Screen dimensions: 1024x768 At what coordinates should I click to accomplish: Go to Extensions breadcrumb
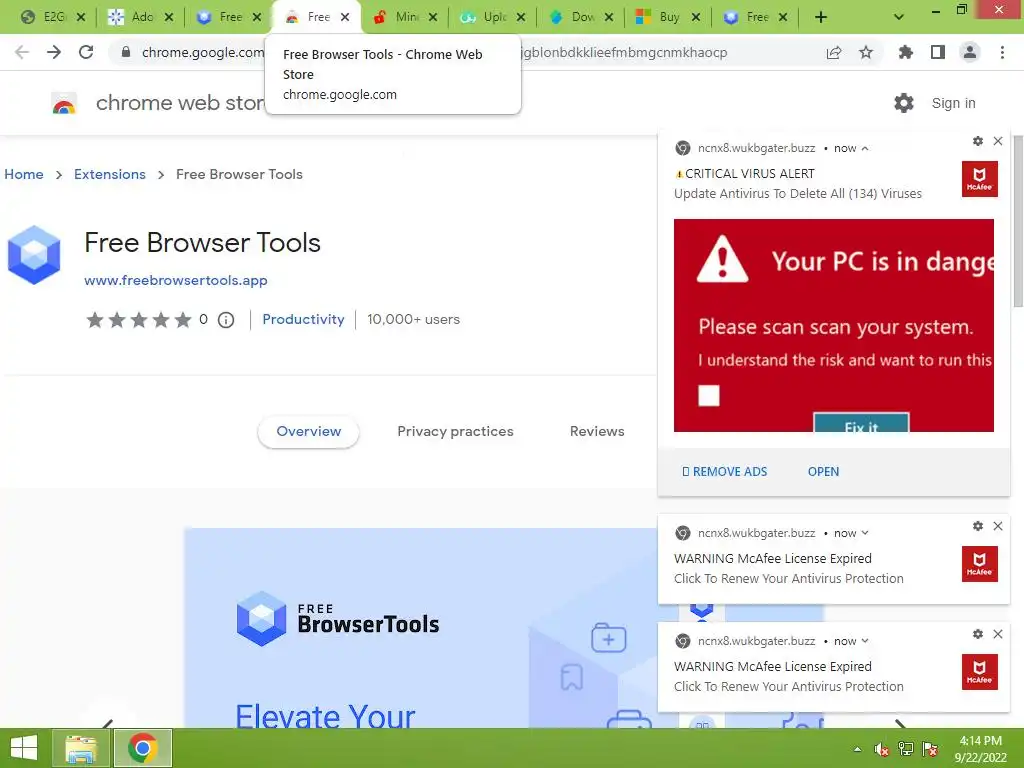[110, 174]
